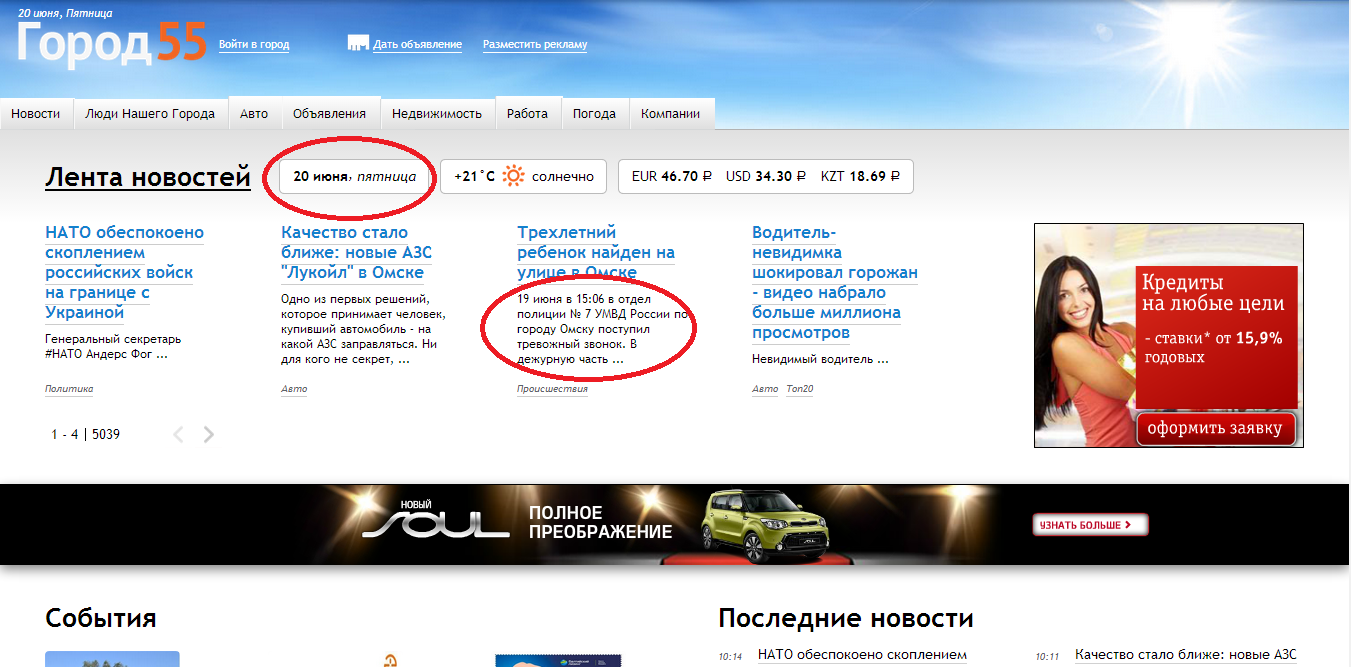Open the Погода tab
The height and width of the screenshot is (667, 1351).
594,113
